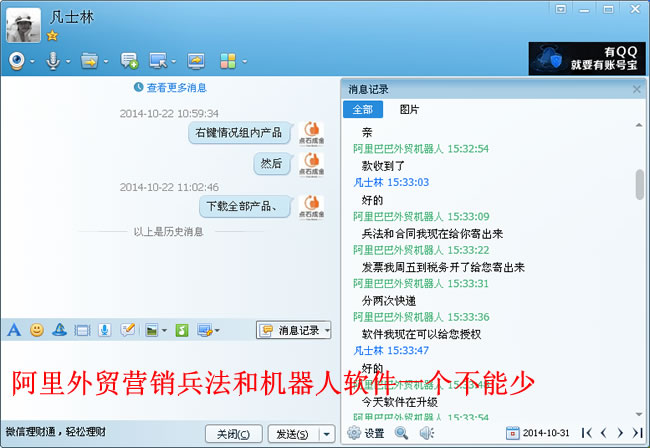Click the magic emoticon wizard hat icon

coord(60,330)
